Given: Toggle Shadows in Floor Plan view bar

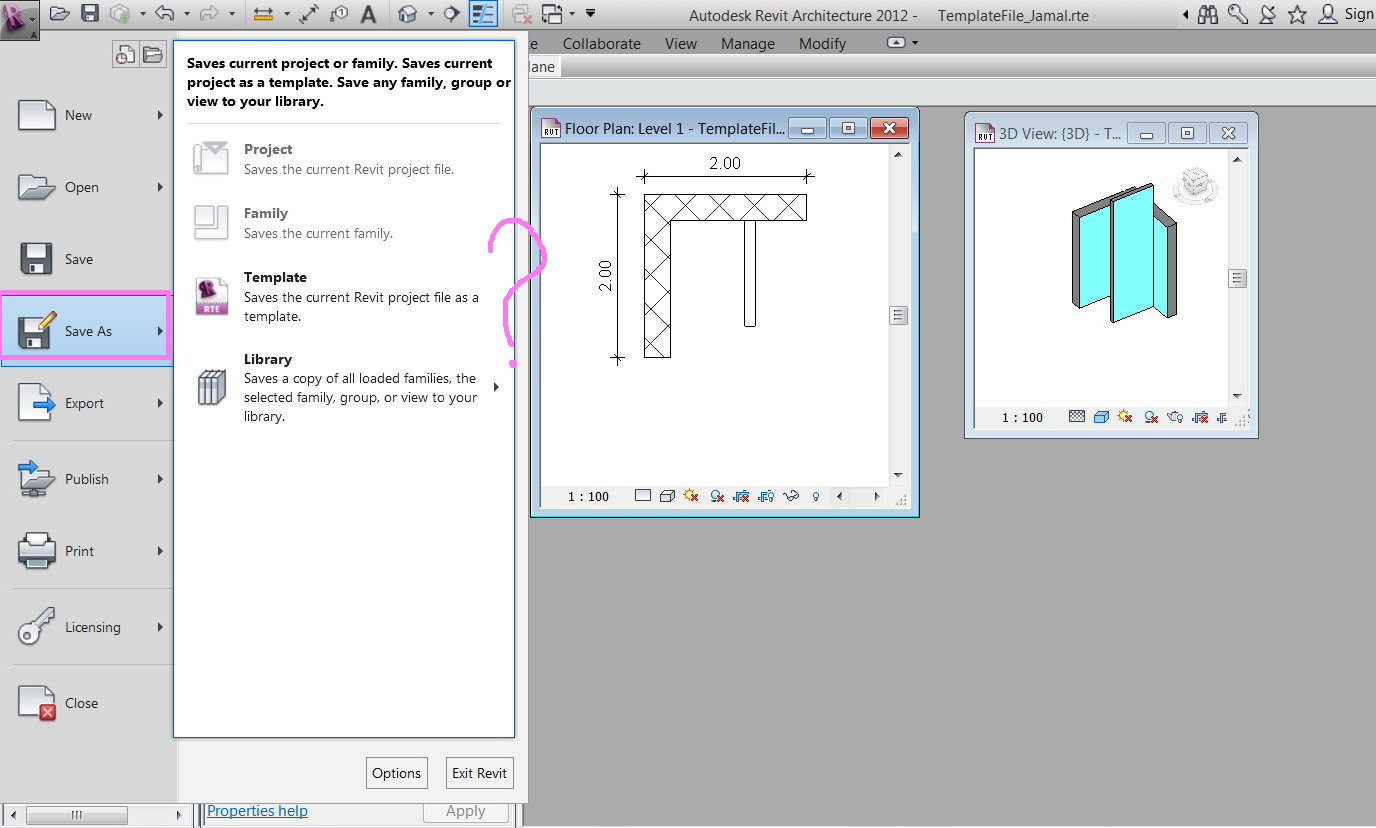Looking at the screenshot, I should click(x=716, y=496).
